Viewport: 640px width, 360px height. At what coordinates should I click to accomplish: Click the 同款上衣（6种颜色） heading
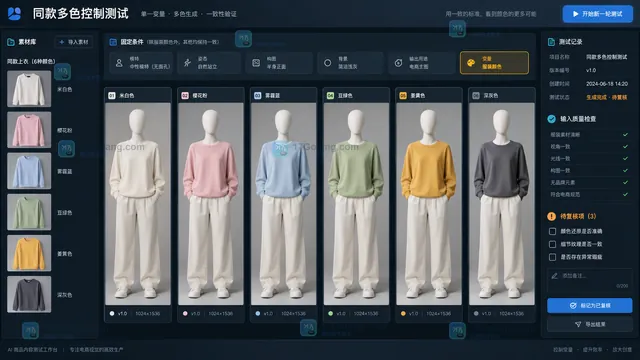[31, 61]
